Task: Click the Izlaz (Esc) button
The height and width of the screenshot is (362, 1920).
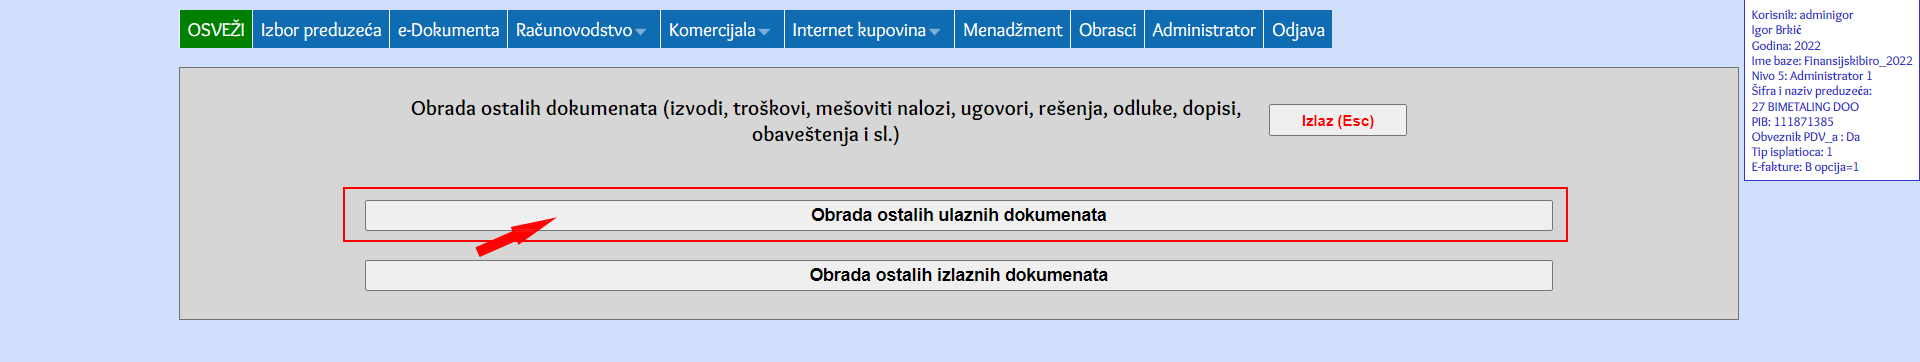Action: (x=1338, y=120)
